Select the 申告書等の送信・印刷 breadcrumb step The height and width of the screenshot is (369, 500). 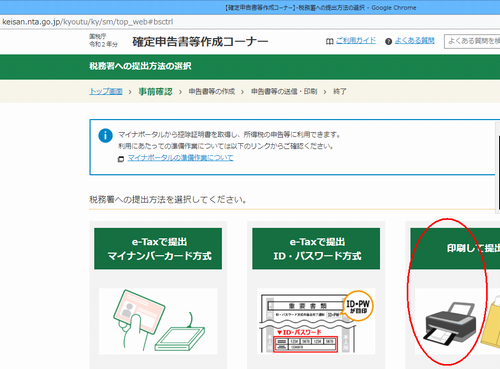[x=284, y=91]
